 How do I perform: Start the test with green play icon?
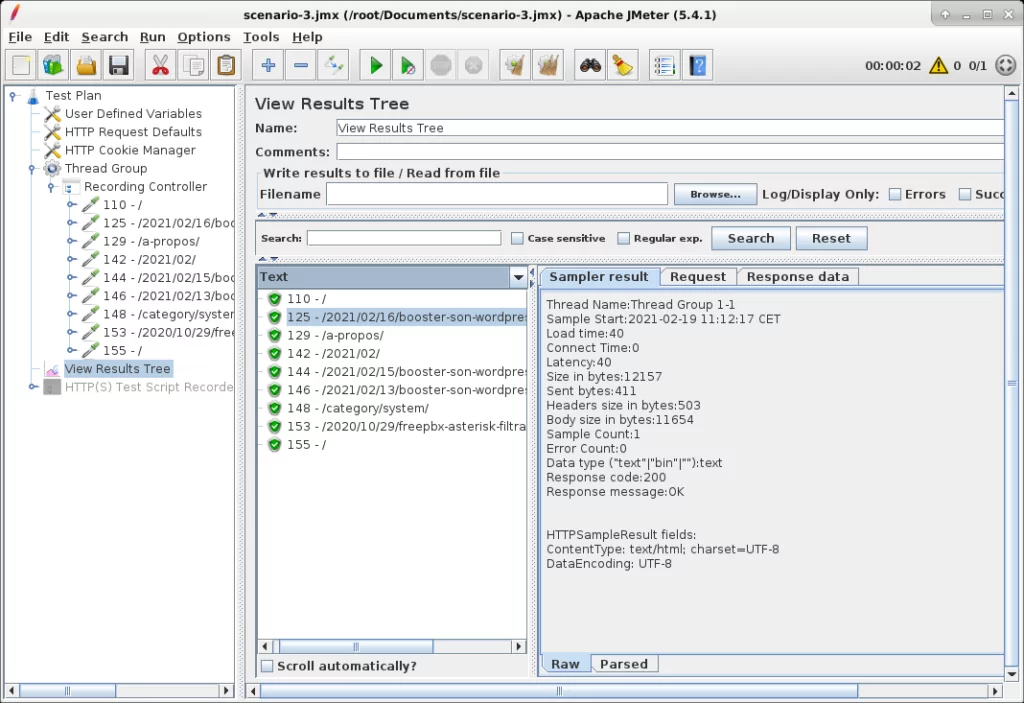(376, 65)
